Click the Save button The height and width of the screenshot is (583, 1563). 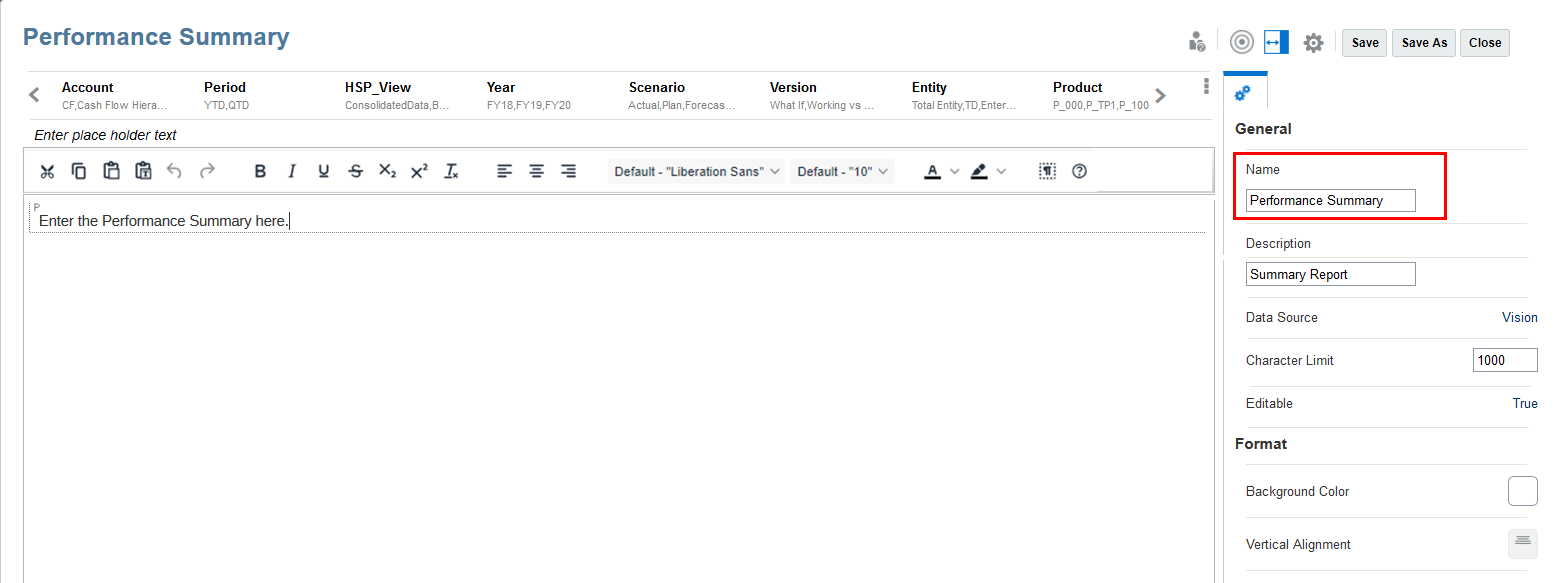point(1365,42)
